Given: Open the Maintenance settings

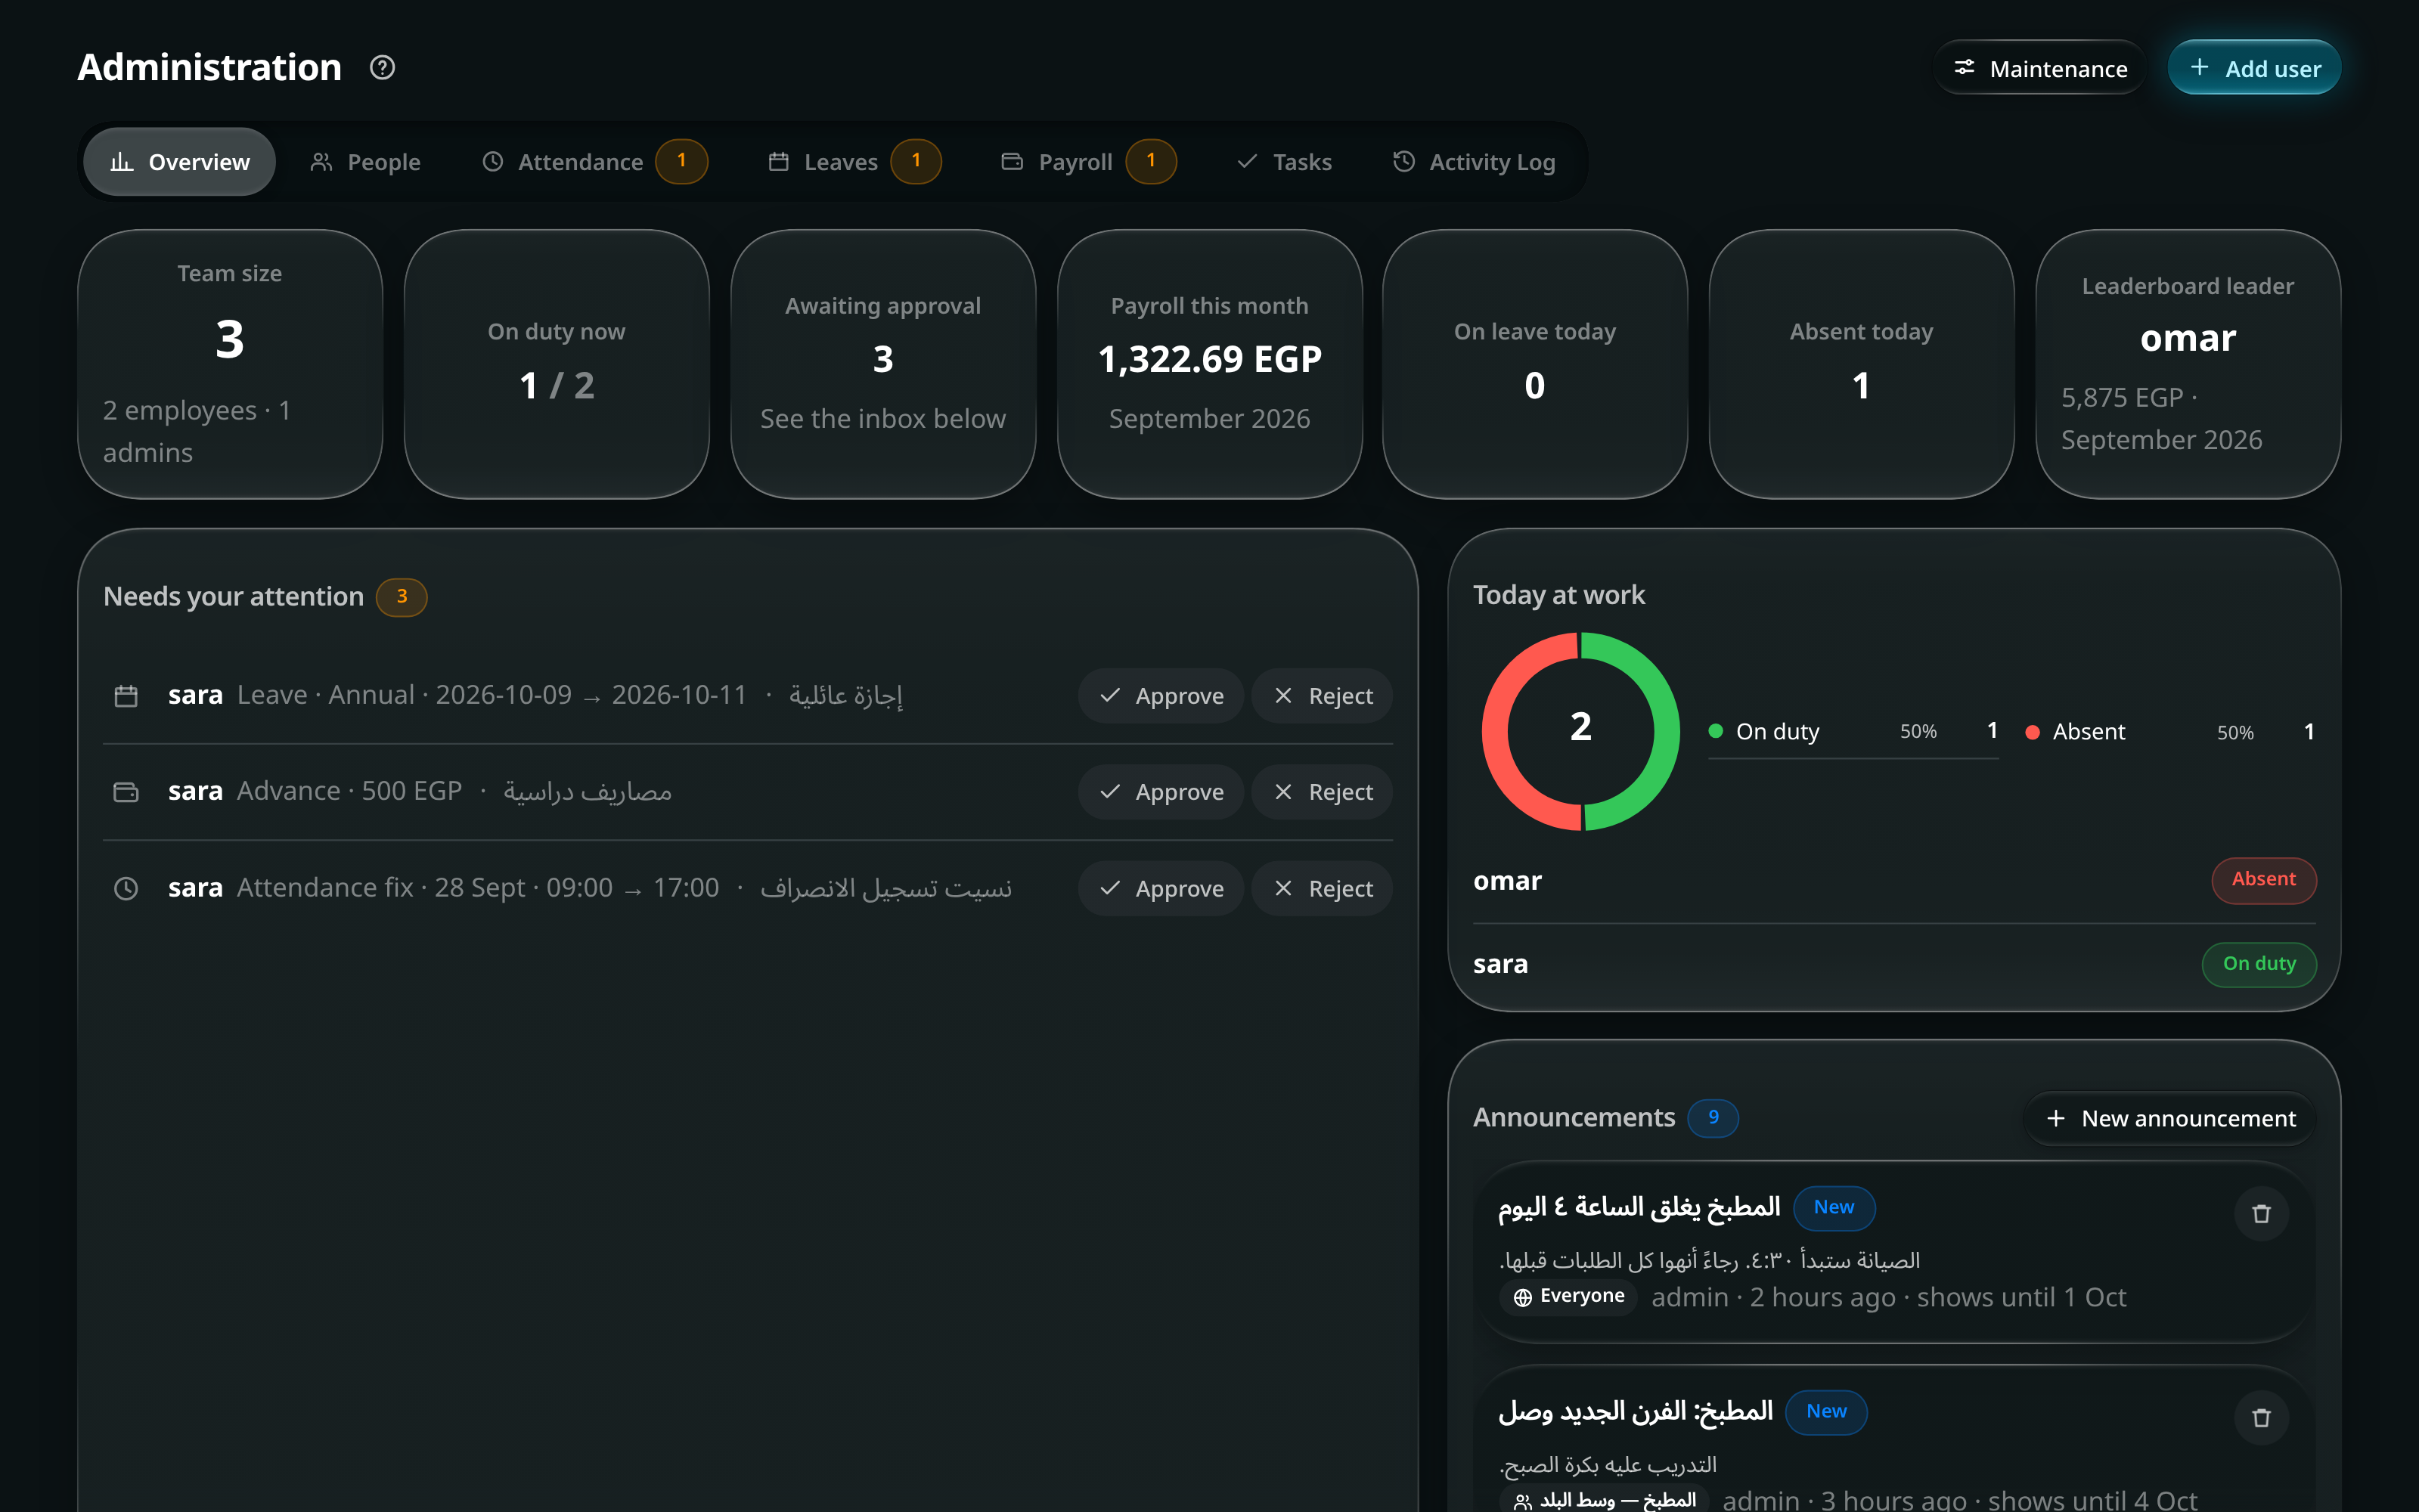Looking at the screenshot, I should click(x=2040, y=68).
